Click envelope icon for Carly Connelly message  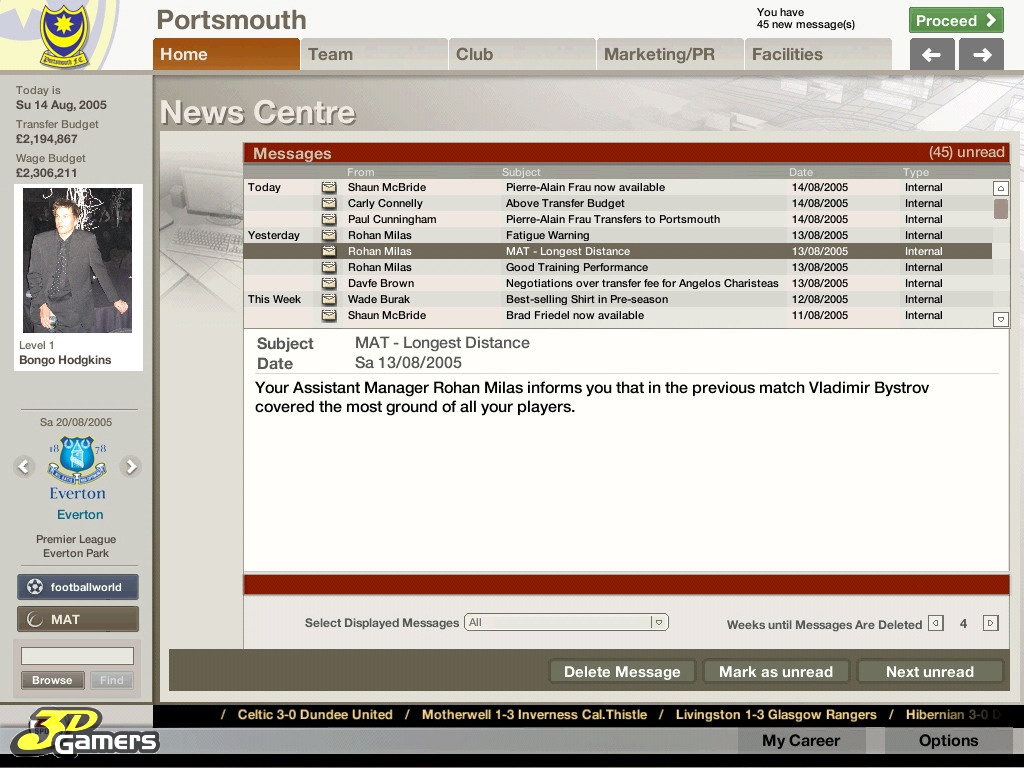click(328, 203)
